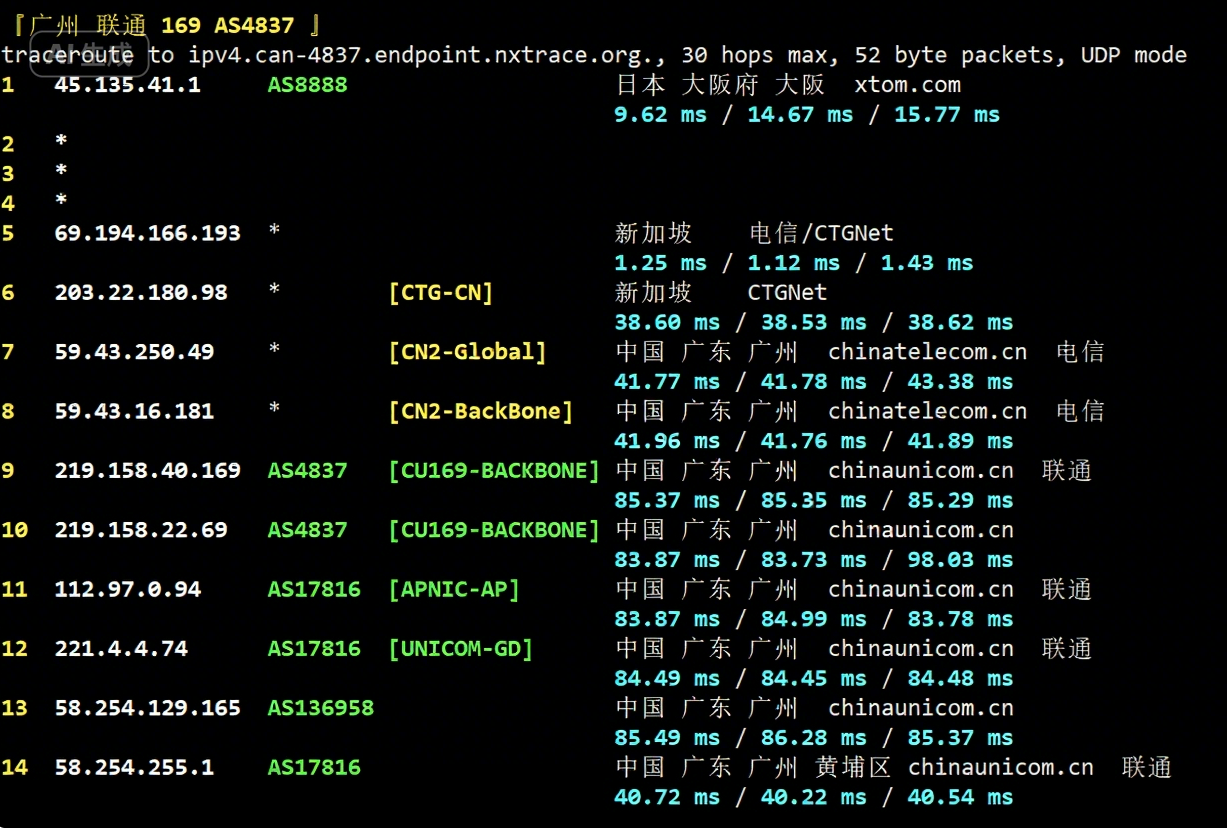Click chinatelecom.cn in hop 7 row
1227x828 pixels.
927,352
